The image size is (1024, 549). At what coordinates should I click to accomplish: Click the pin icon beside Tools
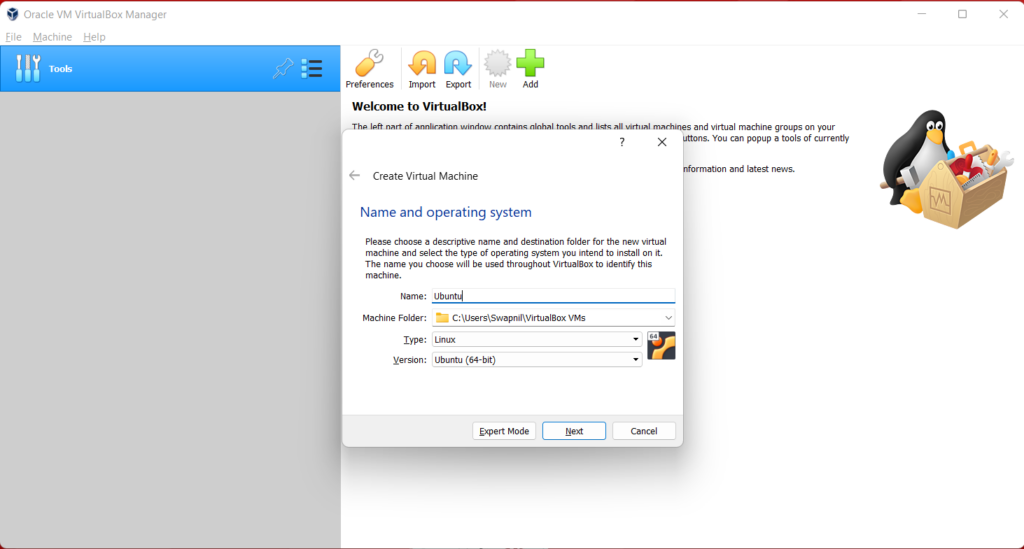[283, 69]
